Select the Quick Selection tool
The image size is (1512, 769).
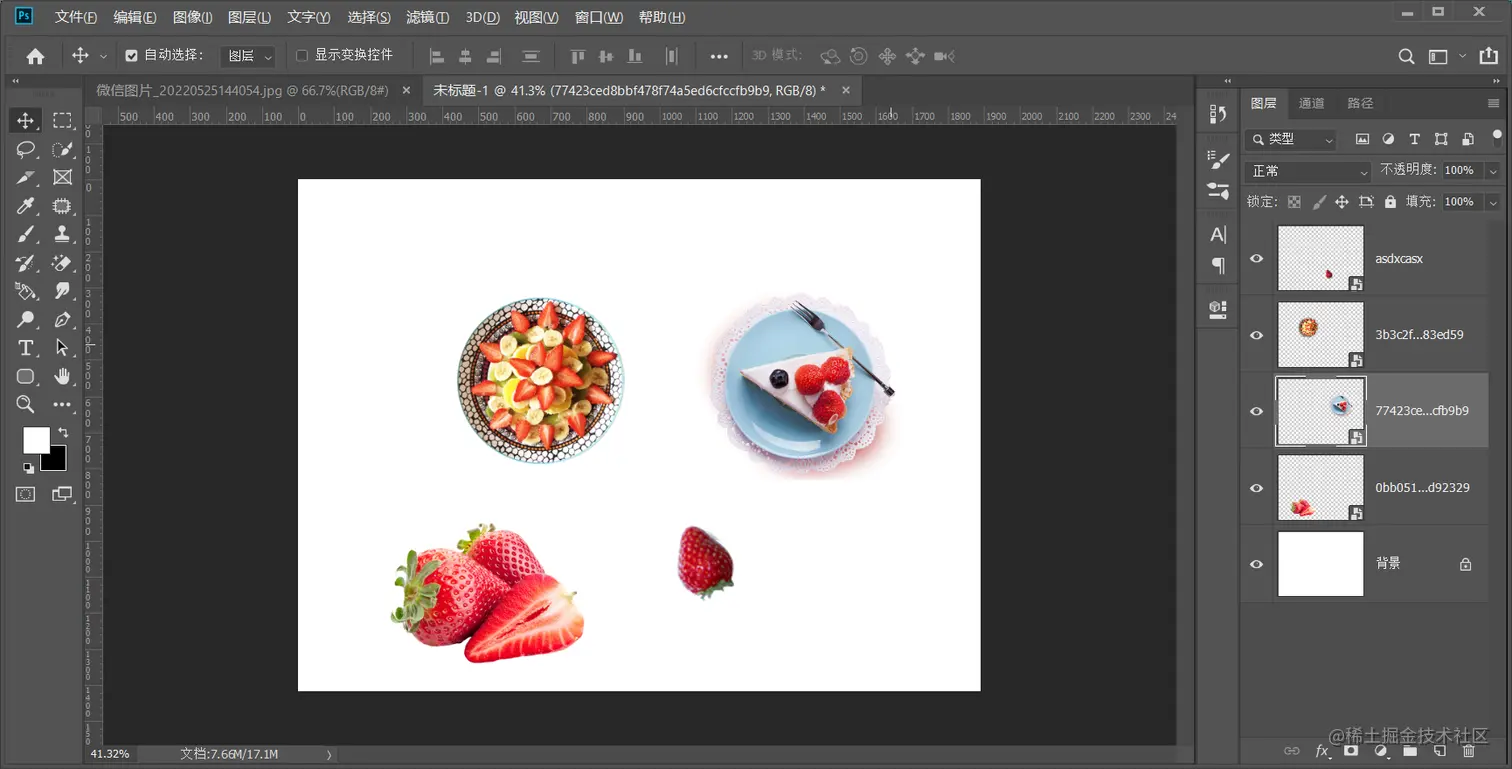62,150
